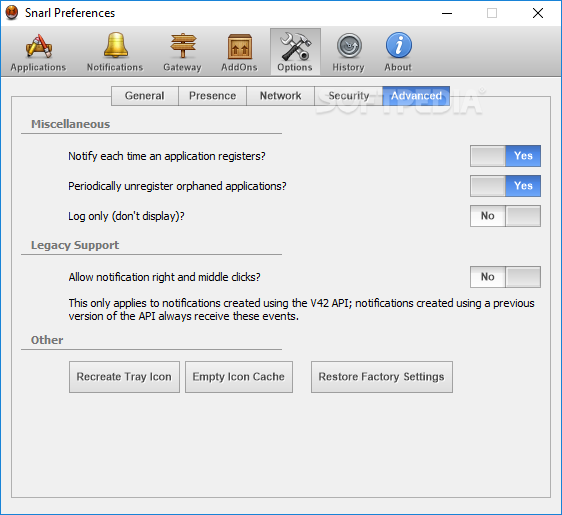
Task: Select the Options tools icon
Action: pos(295,52)
